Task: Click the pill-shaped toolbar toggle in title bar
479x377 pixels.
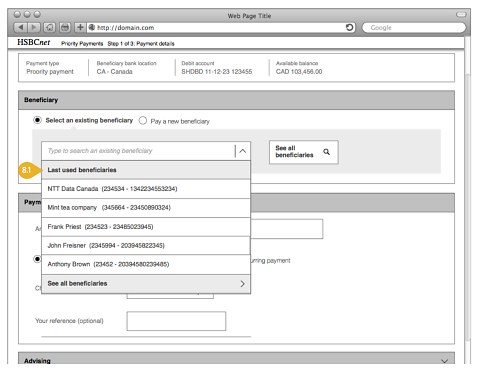Action: coord(461,14)
